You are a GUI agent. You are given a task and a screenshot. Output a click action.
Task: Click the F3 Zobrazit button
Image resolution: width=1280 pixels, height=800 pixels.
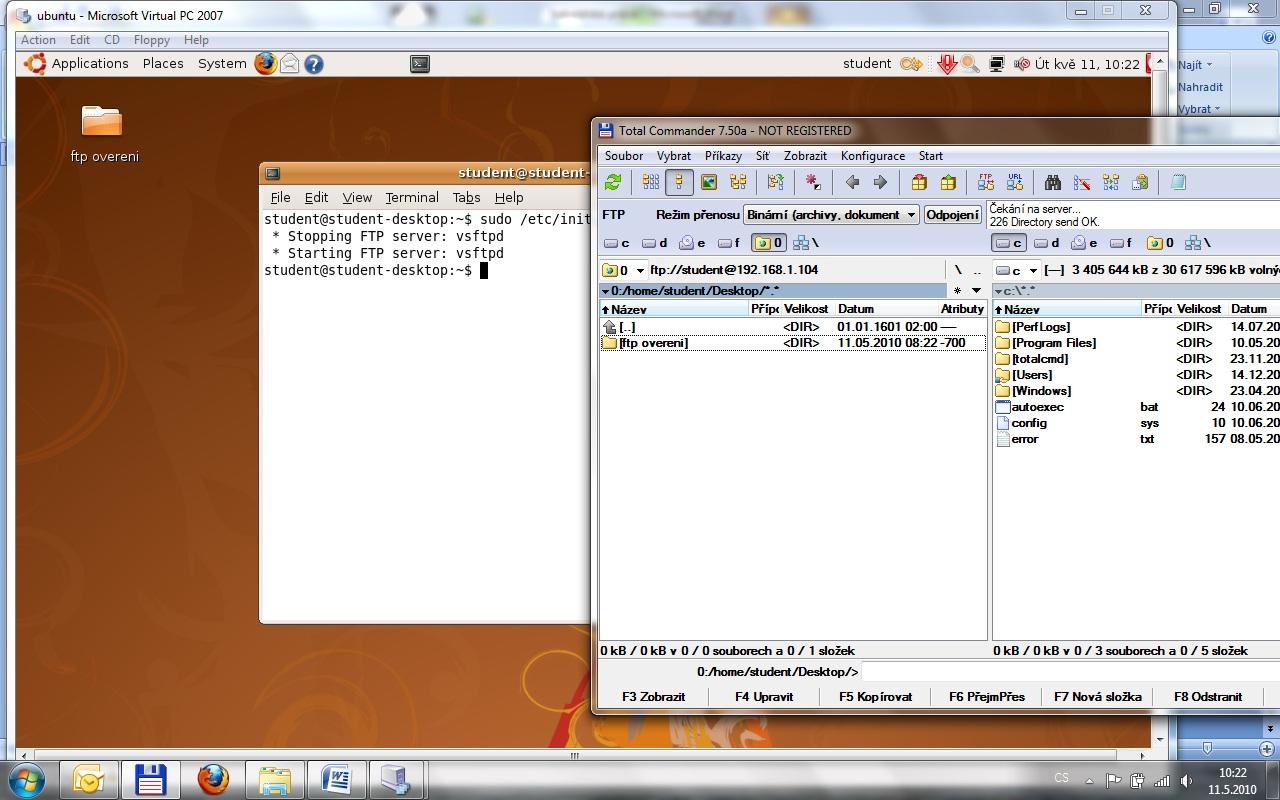tap(654, 697)
